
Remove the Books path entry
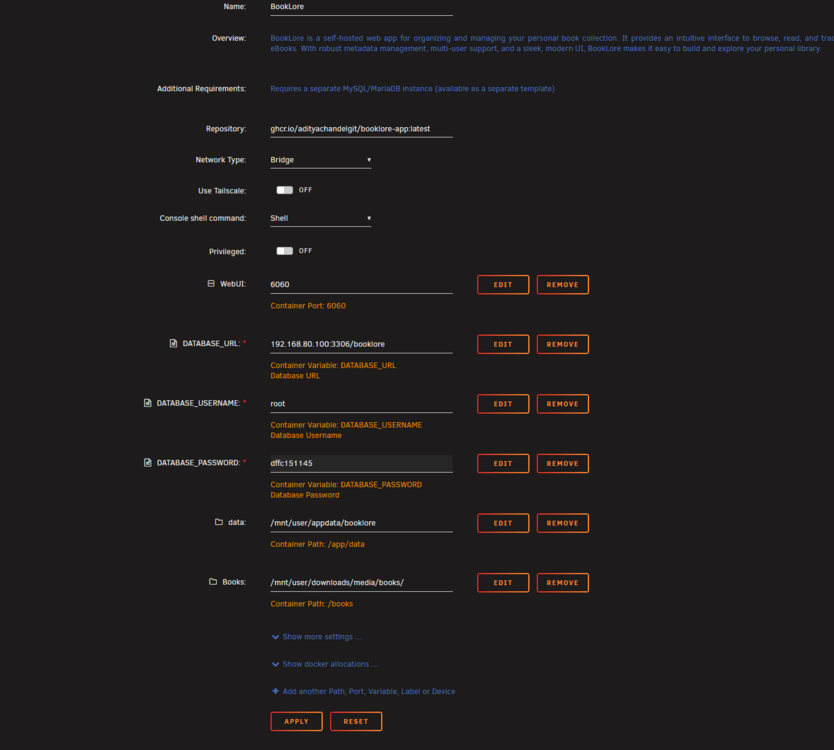[563, 582]
